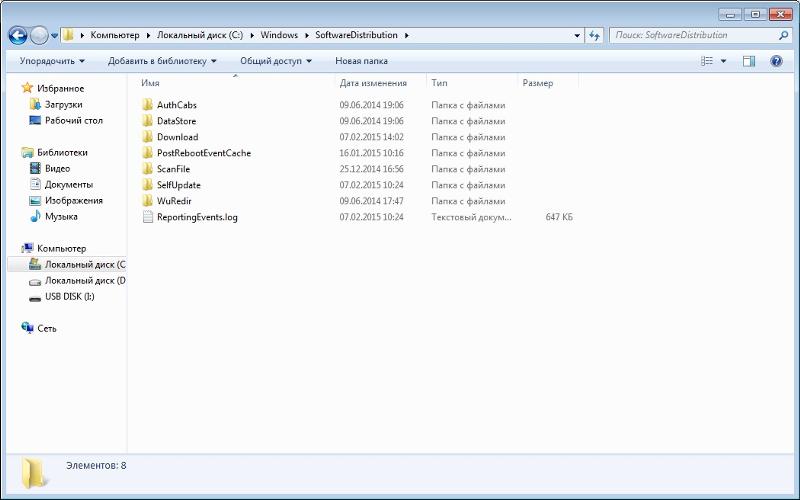This screenshot has height=500, width=800.
Task: Click the date 25.12.2014 16:56 for ScanFile
Action: [371, 169]
